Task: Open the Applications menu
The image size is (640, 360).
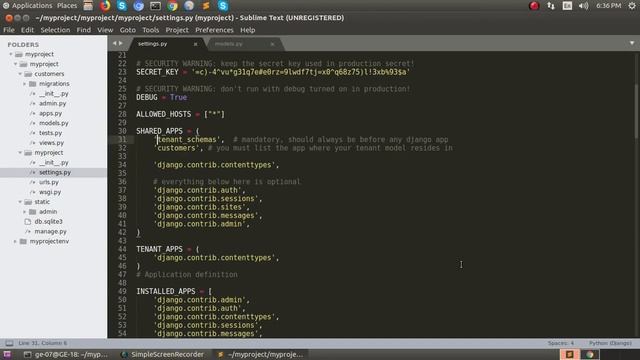Action: [x=32, y=6]
